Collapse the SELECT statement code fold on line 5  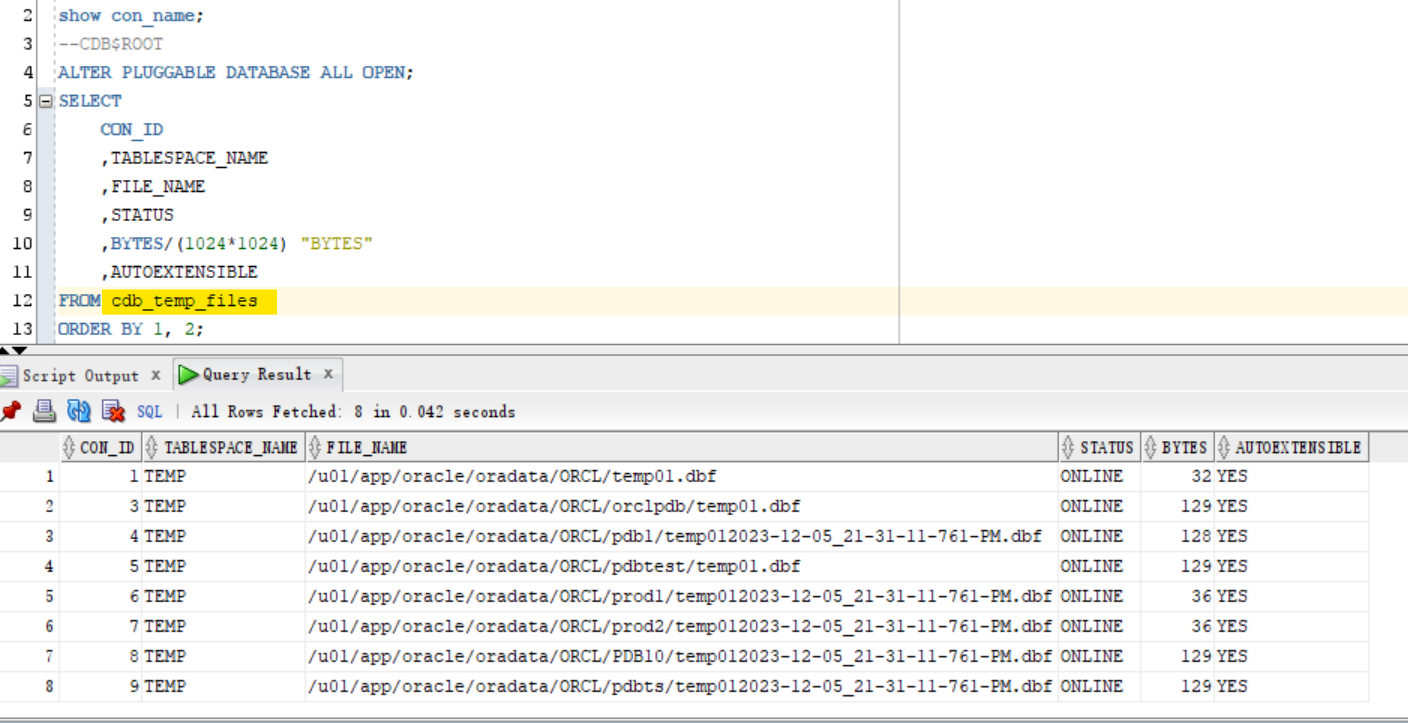[45, 101]
